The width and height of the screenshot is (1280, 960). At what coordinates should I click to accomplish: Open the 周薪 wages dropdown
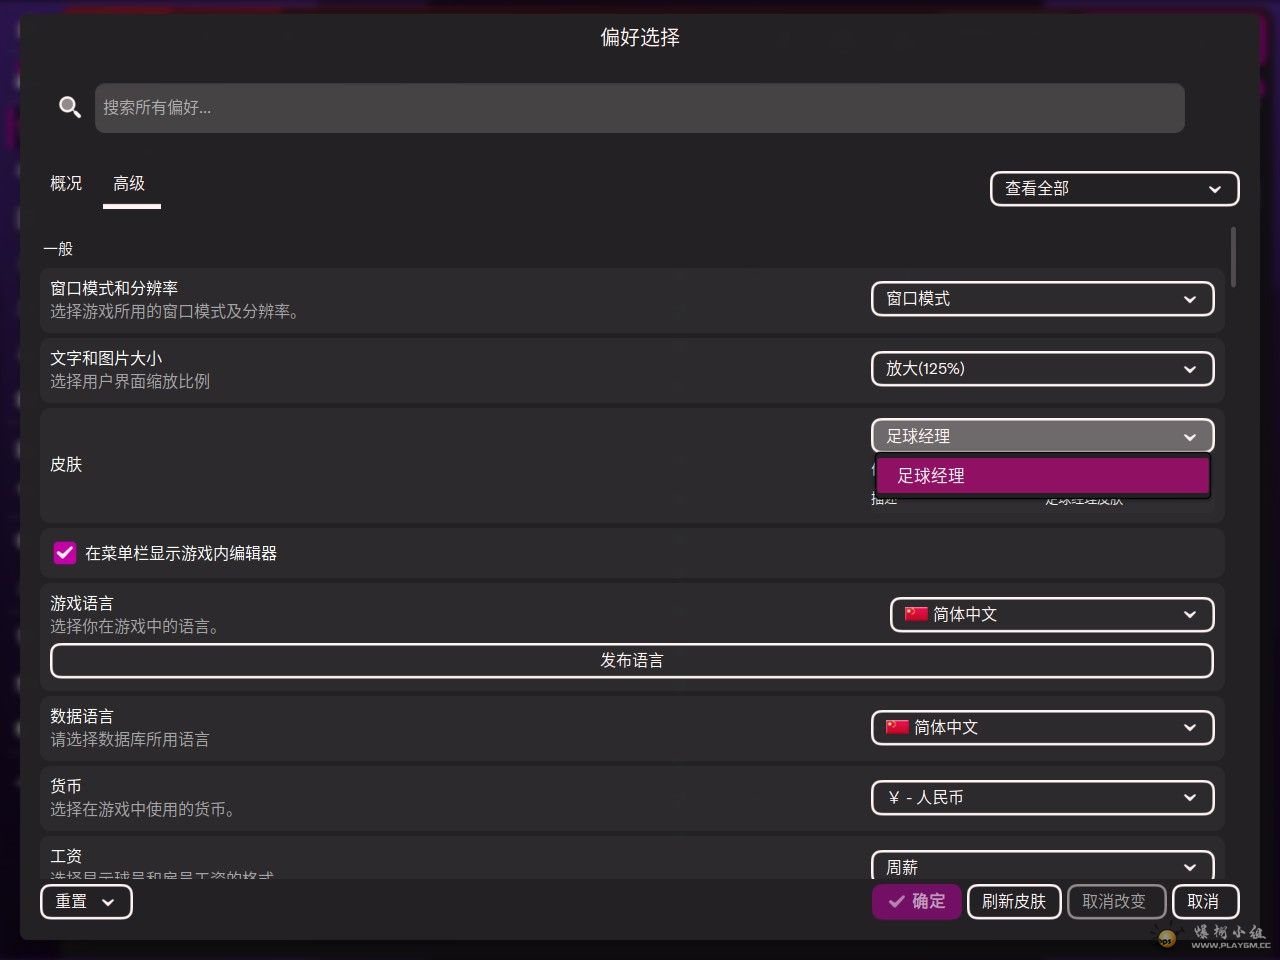tap(1042, 866)
